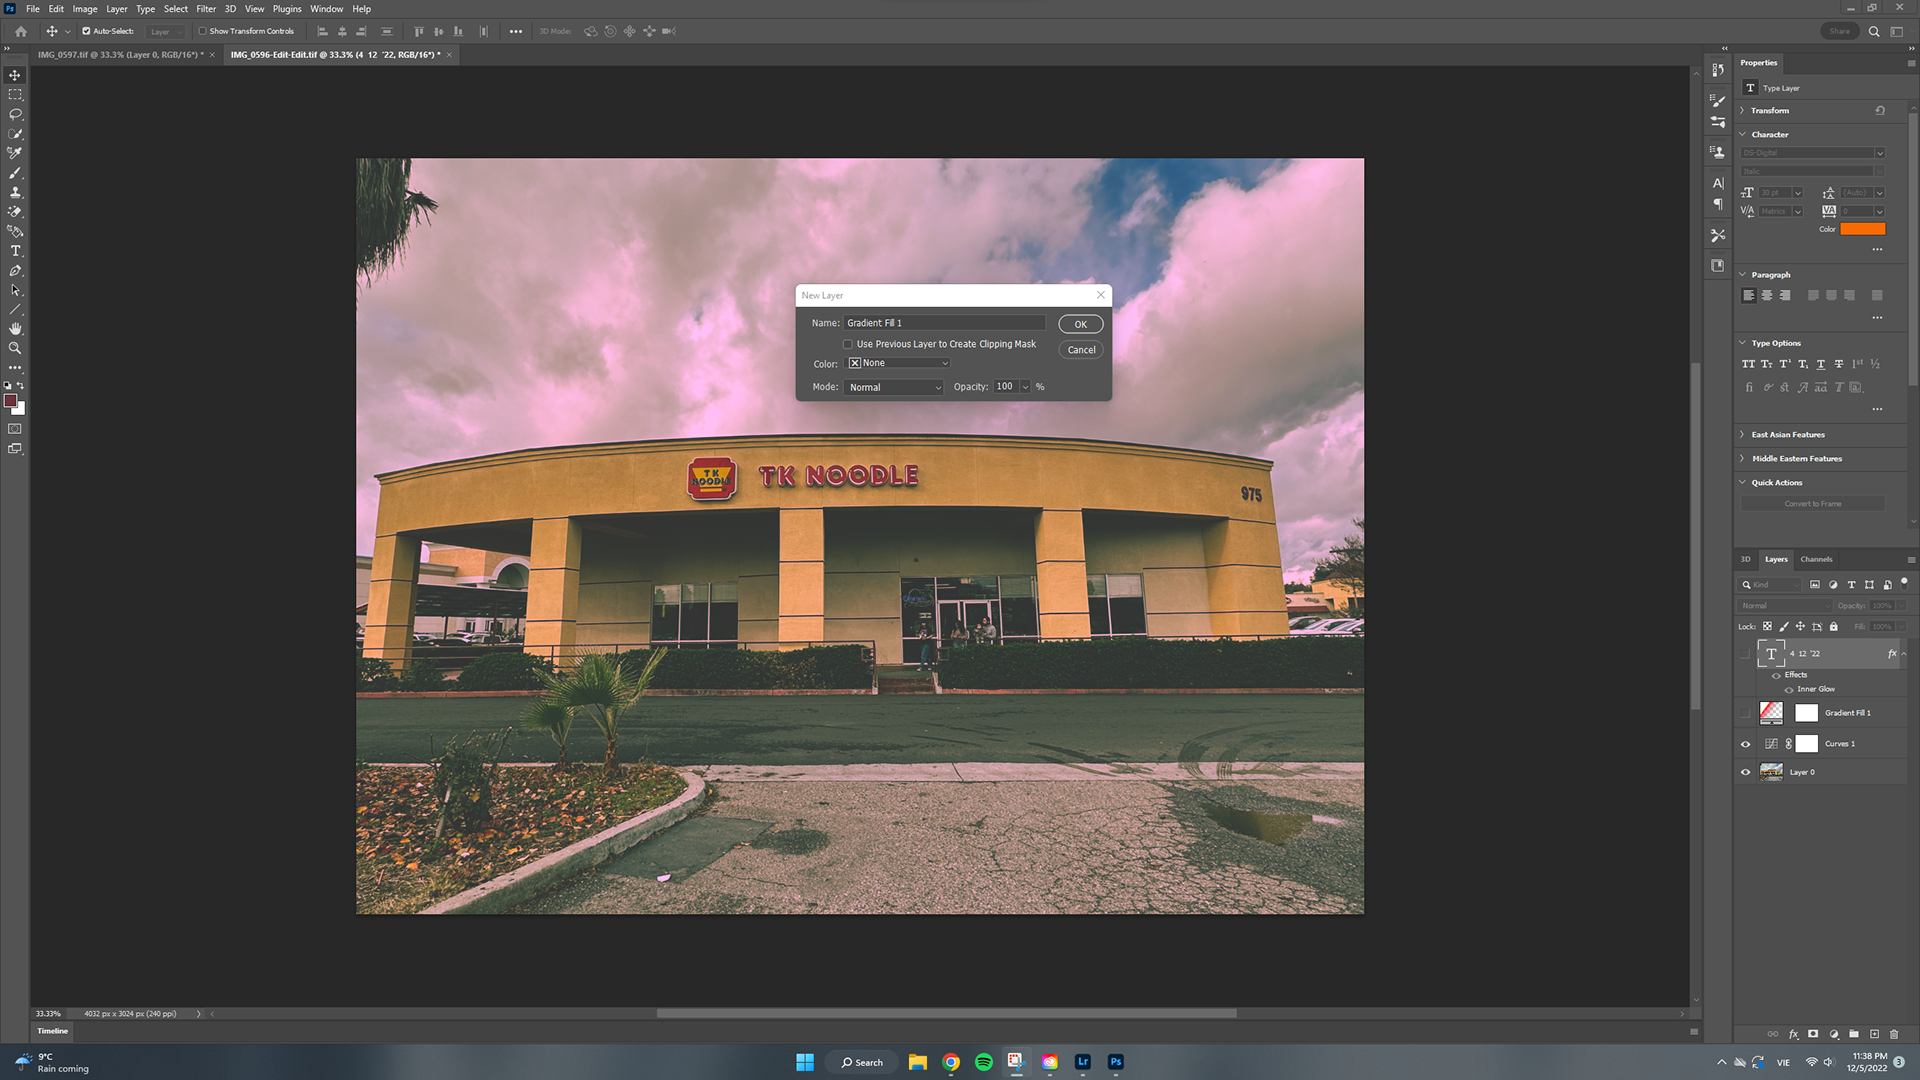This screenshot has width=1920, height=1080.
Task: Hide the Curves 1 layer visibility
Action: pos(1746,743)
